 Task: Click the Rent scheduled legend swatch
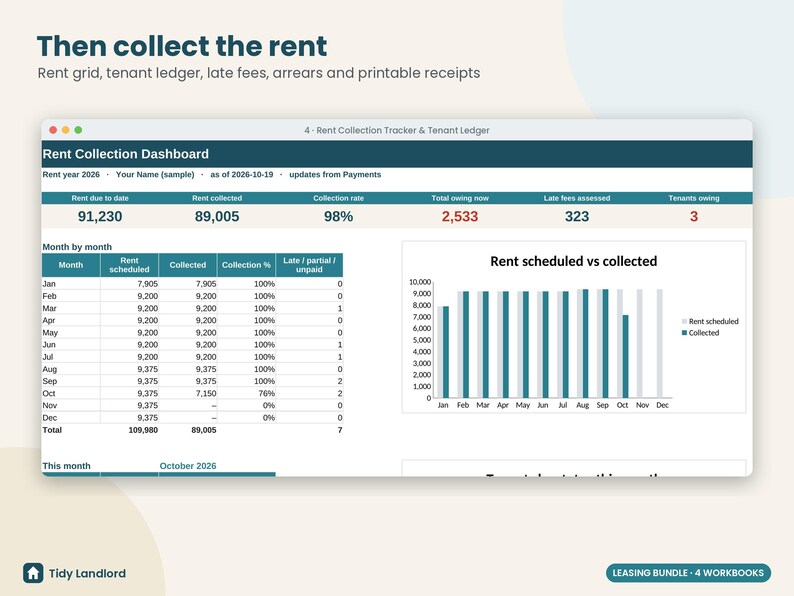(x=685, y=322)
